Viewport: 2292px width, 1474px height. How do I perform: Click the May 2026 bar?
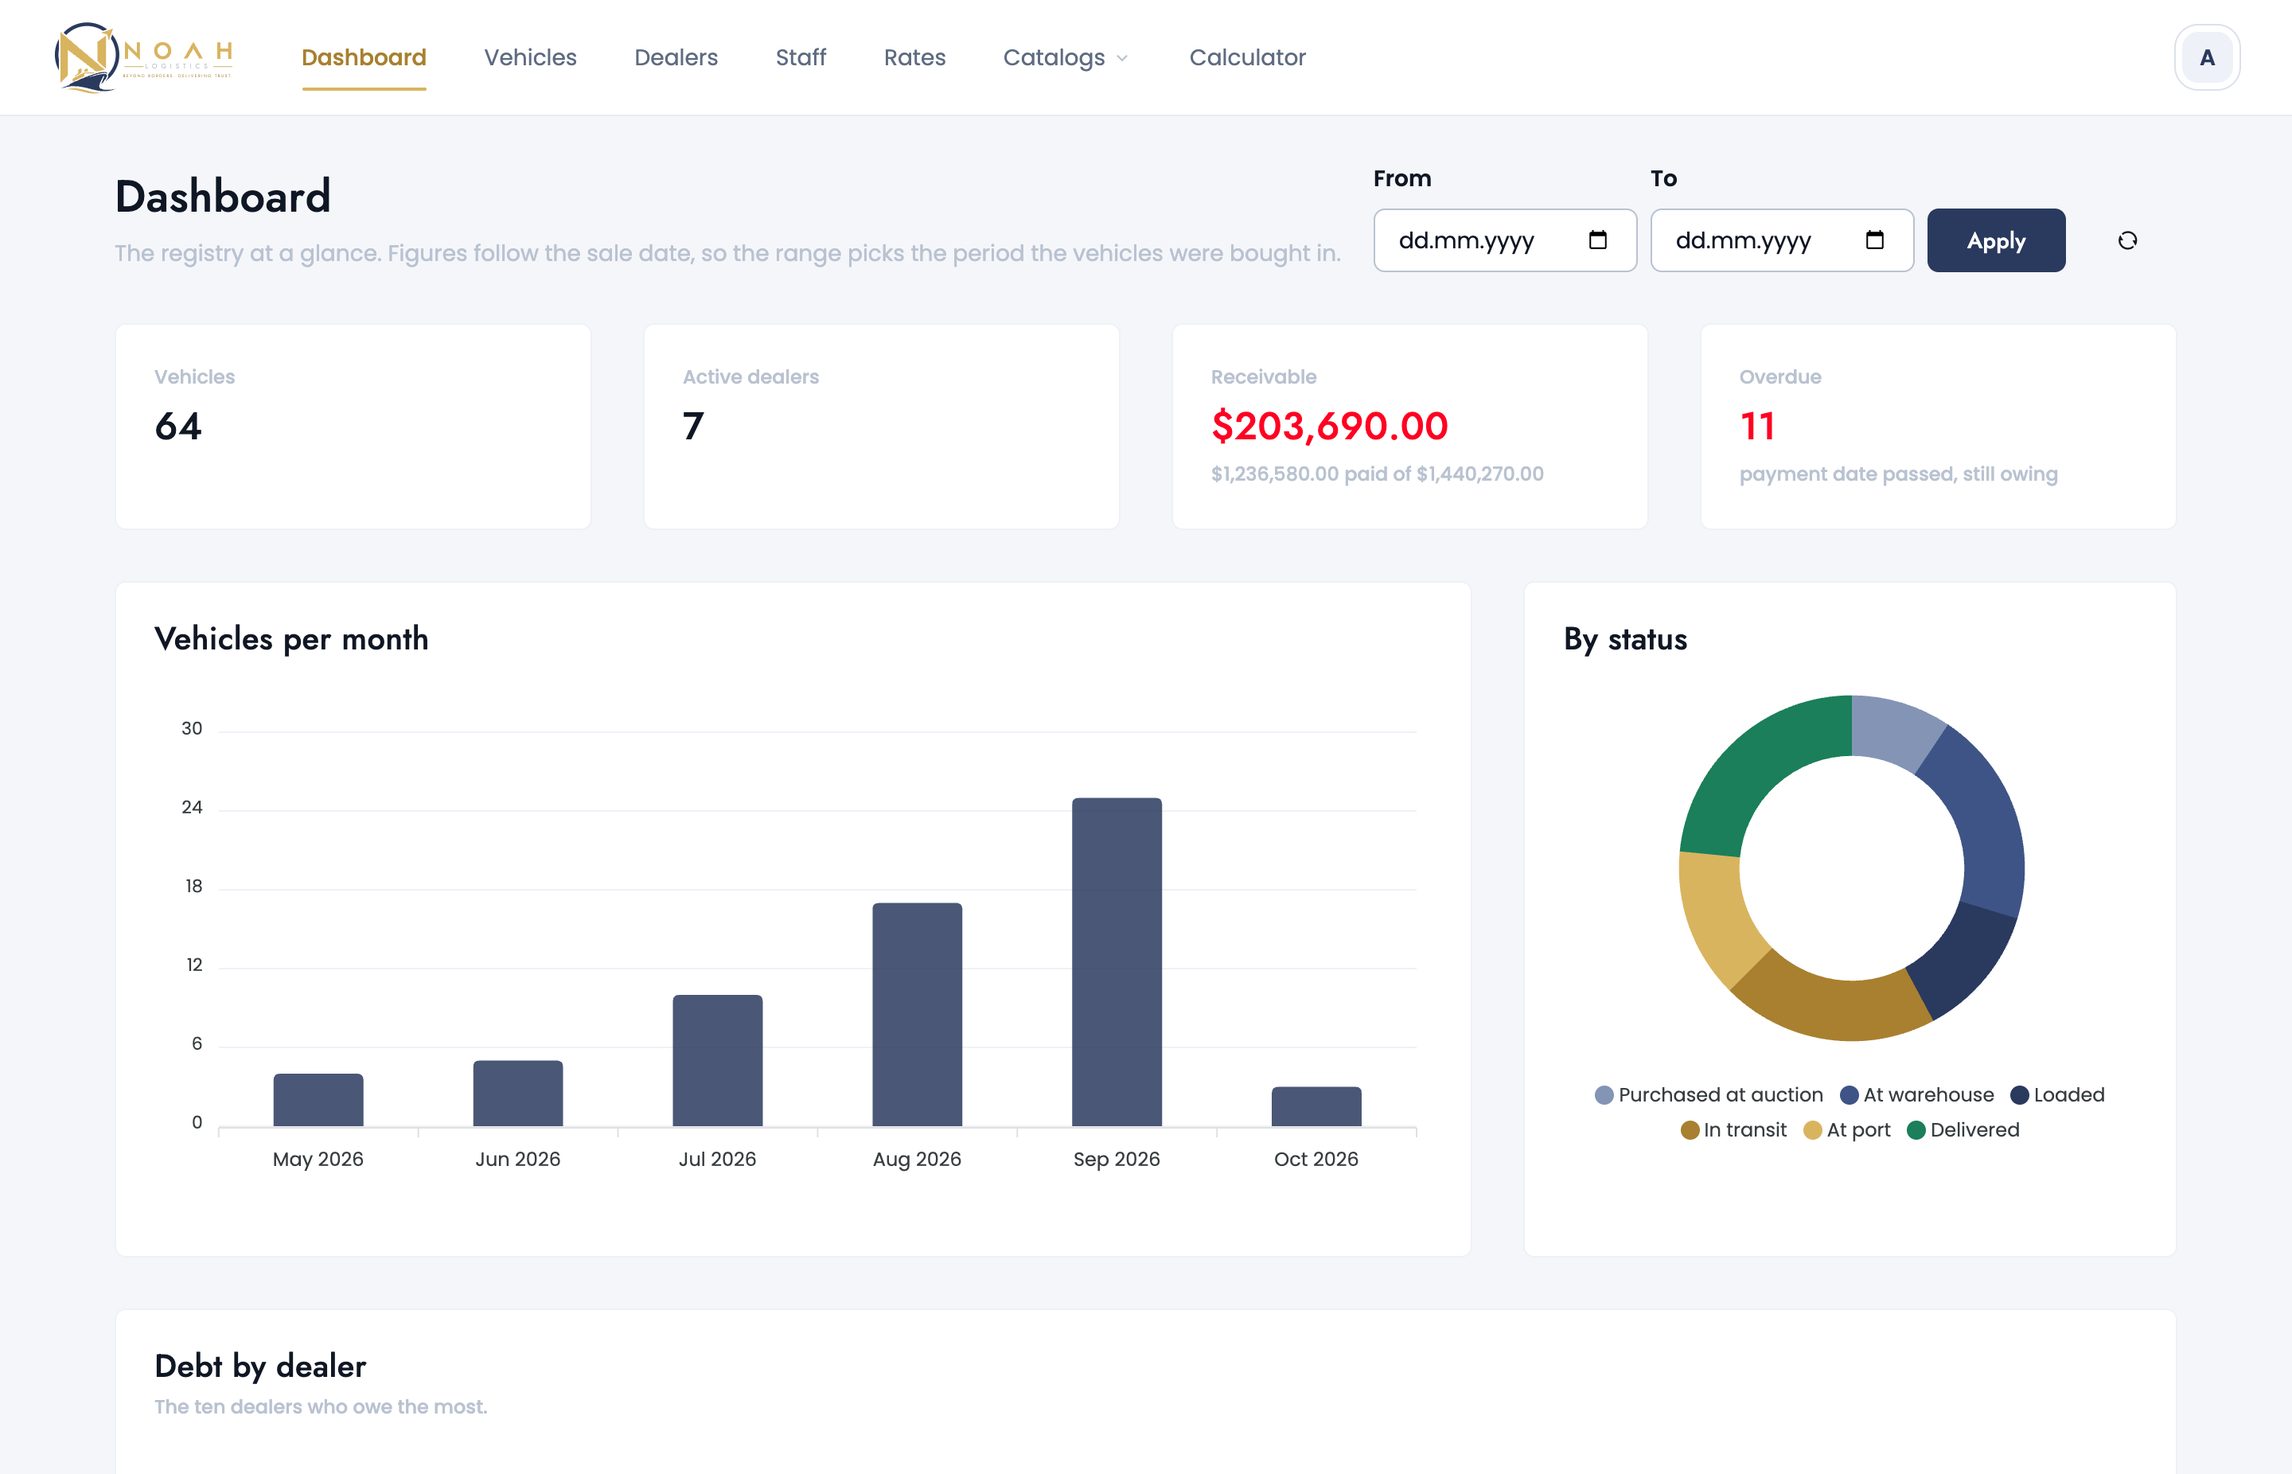point(318,1100)
